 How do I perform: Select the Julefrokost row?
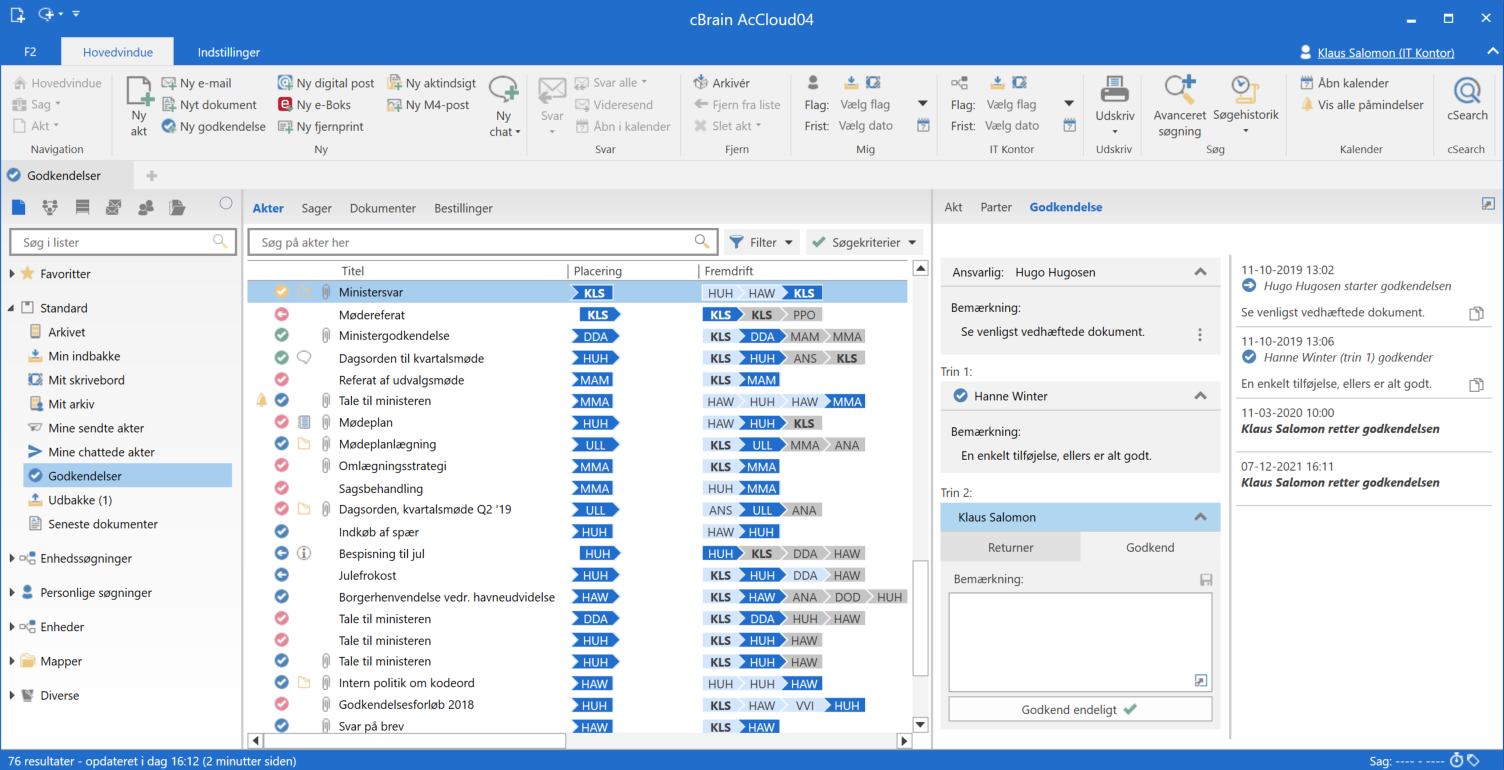coord(577,575)
